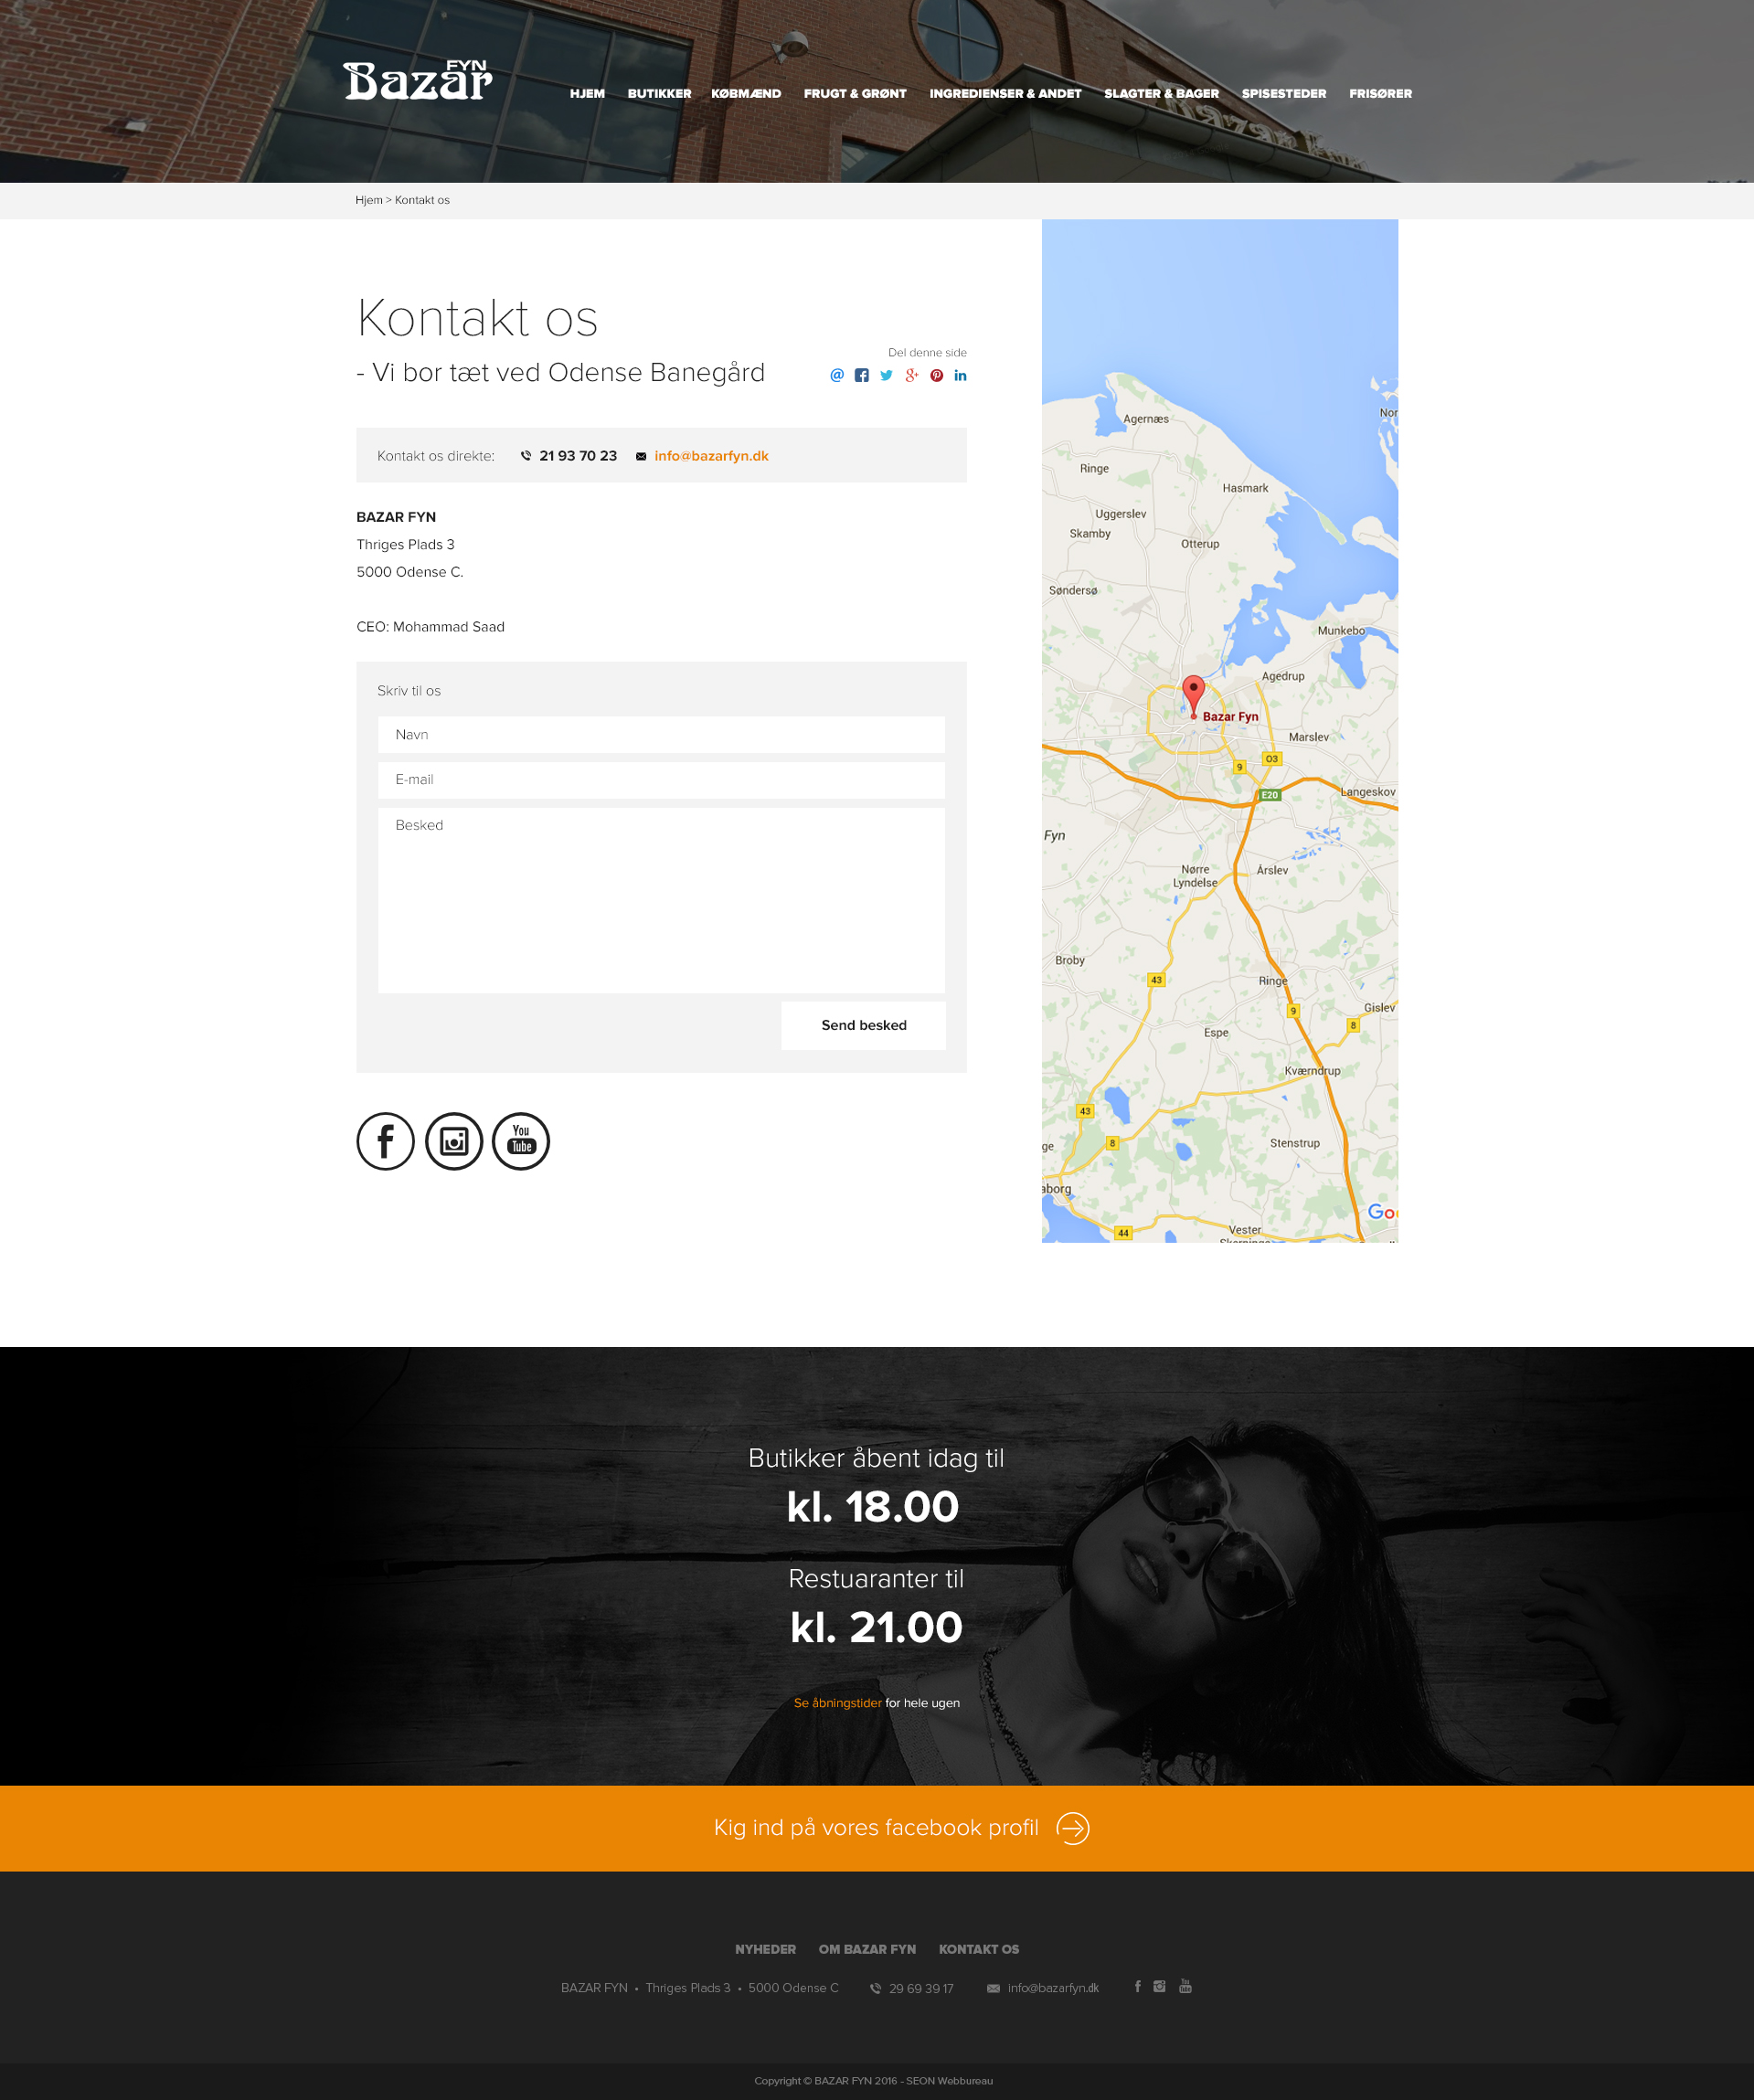Click the footer Facebook icon

click(x=1138, y=1986)
